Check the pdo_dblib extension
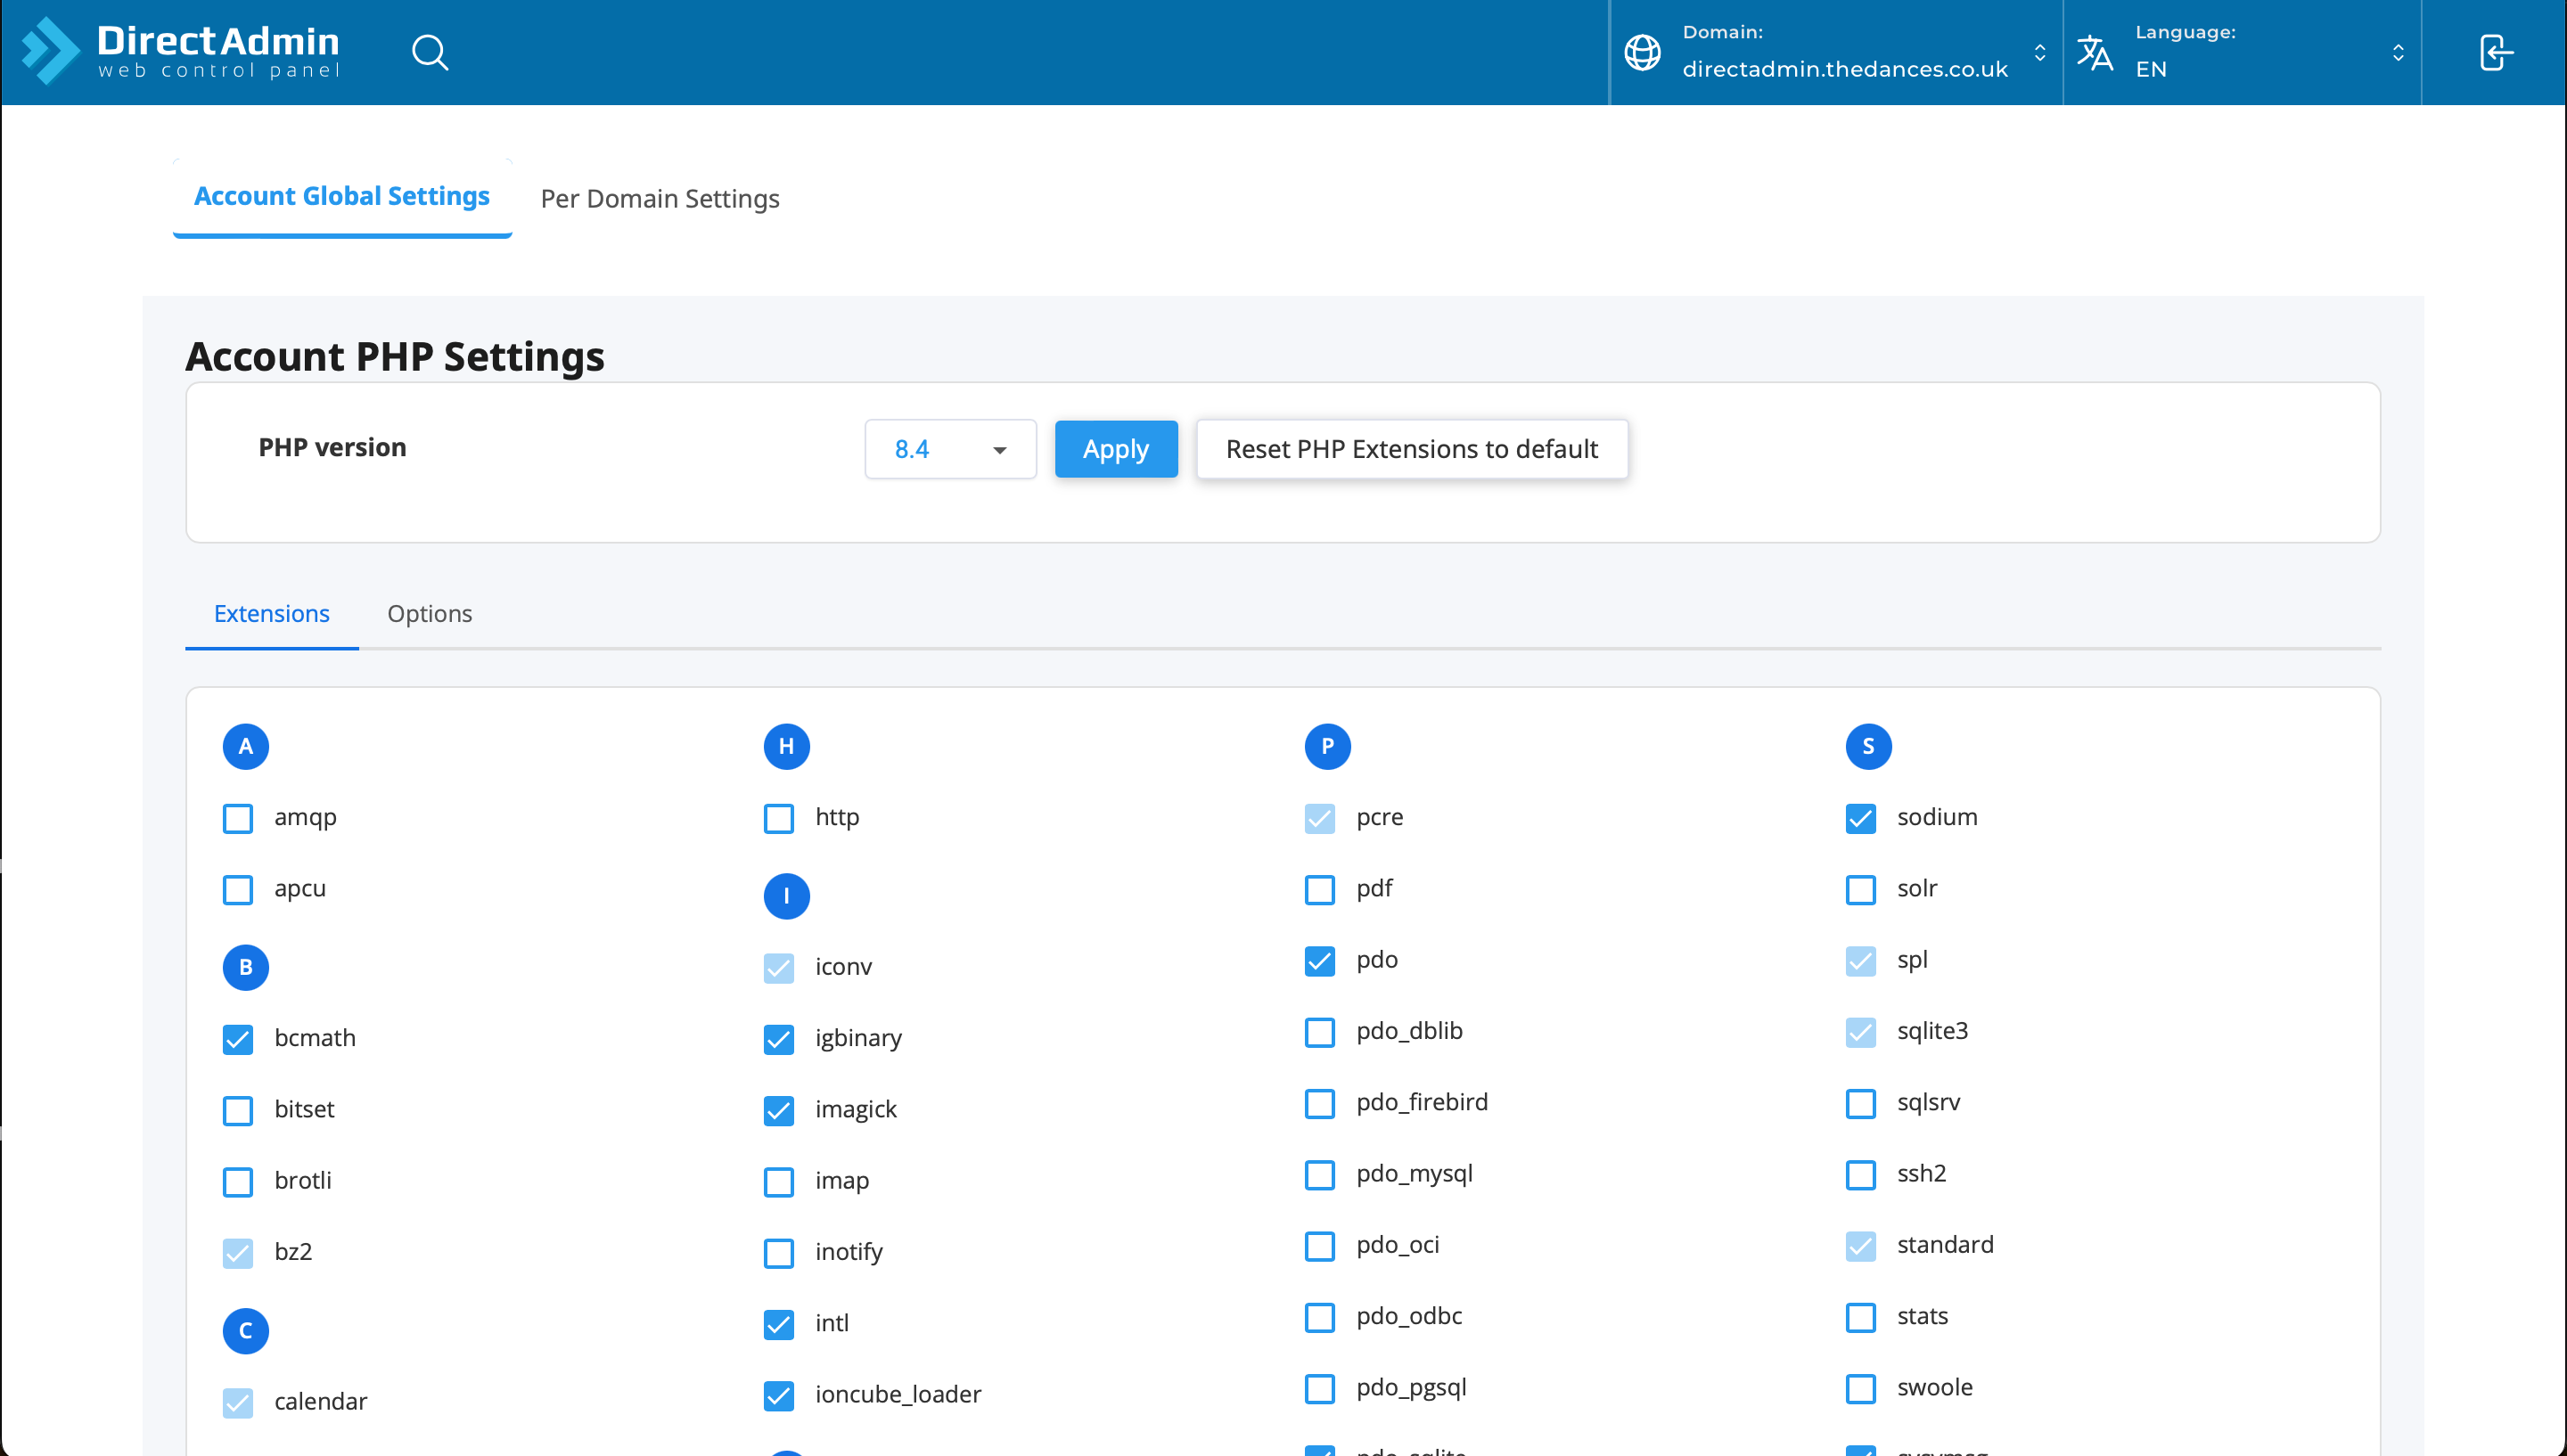2567x1456 pixels. pyautogui.click(x=1320, y=1032)
